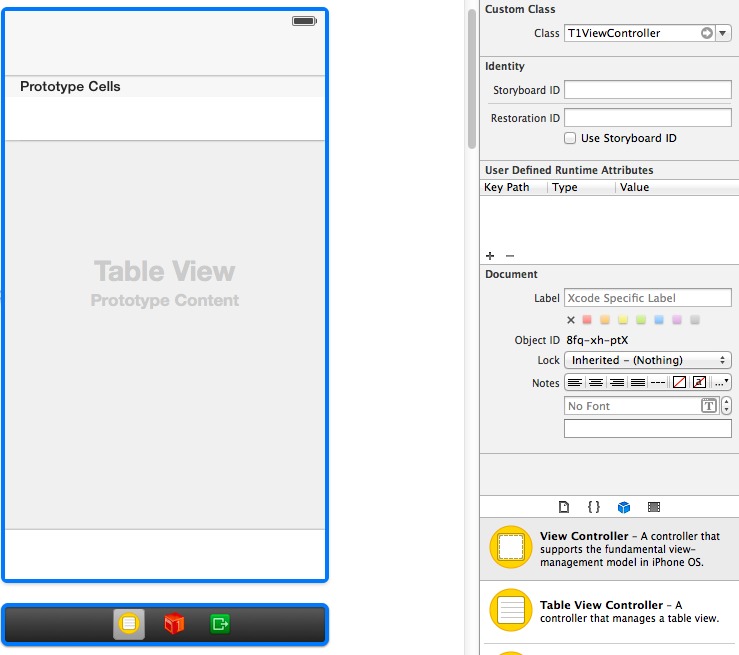Click the font size stepper

tap(726, 406)
